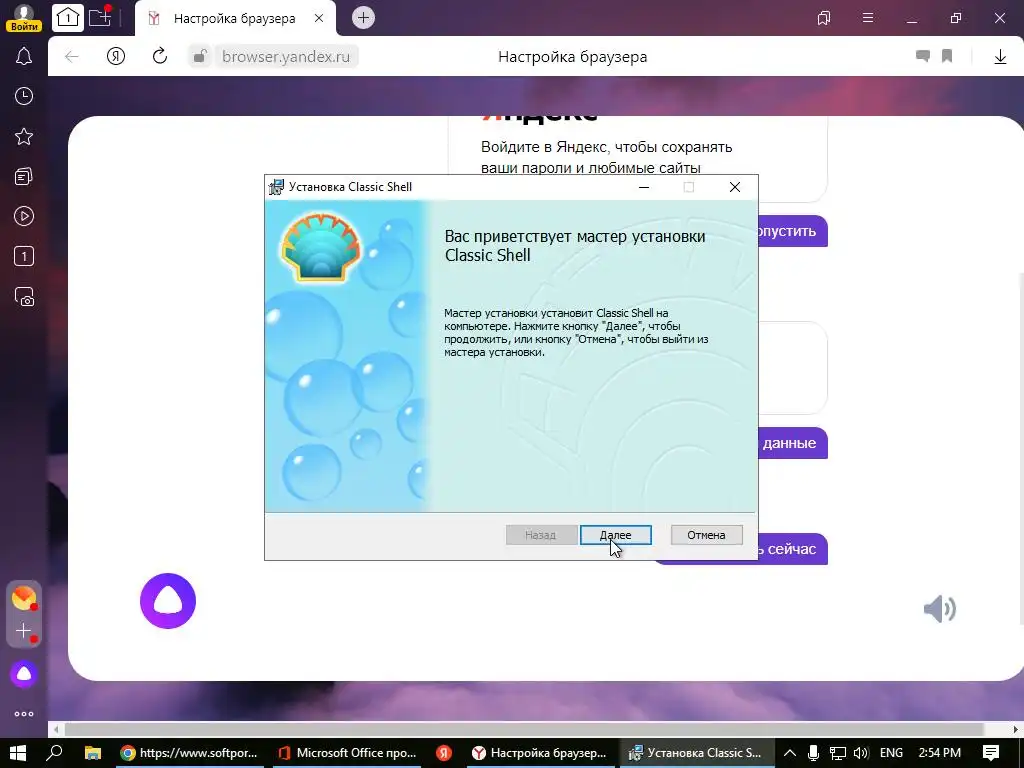This screenshot has height=768, width=1024.
Task: Click the purple сейчас button
Action: point(793,549)
